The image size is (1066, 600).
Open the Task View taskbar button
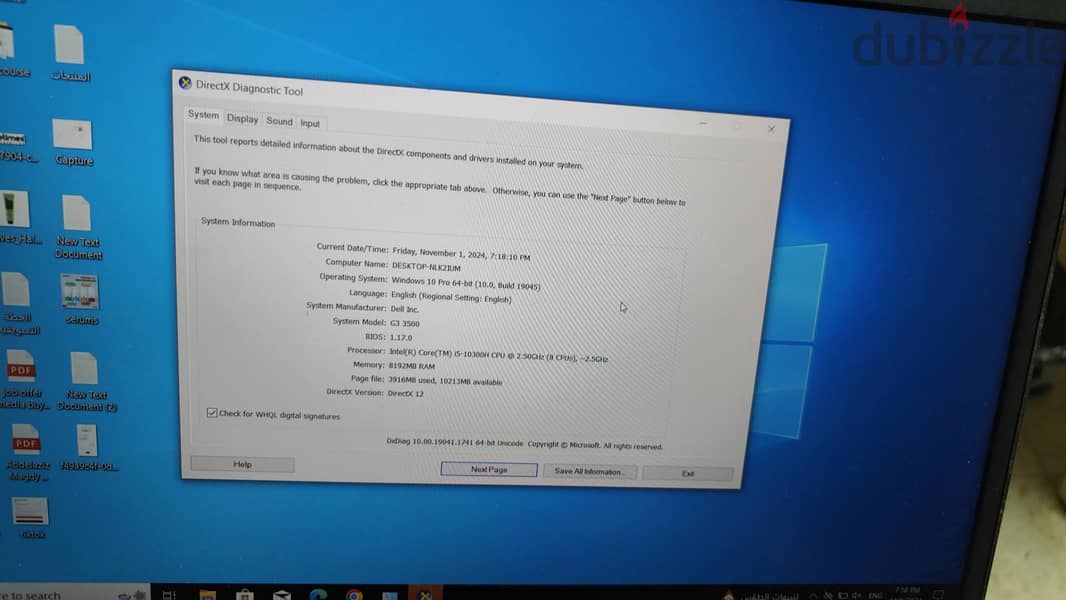click(x=169, y=595)
